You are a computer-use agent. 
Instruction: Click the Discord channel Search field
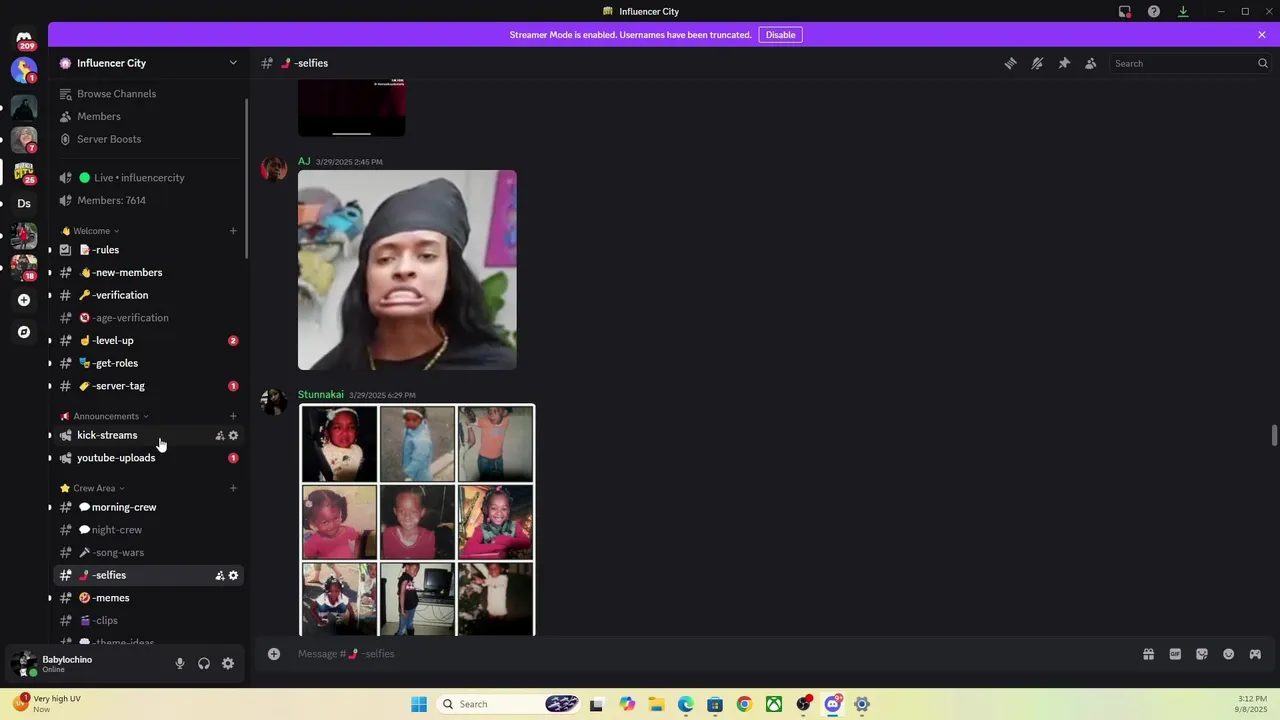pos(1190,63)
